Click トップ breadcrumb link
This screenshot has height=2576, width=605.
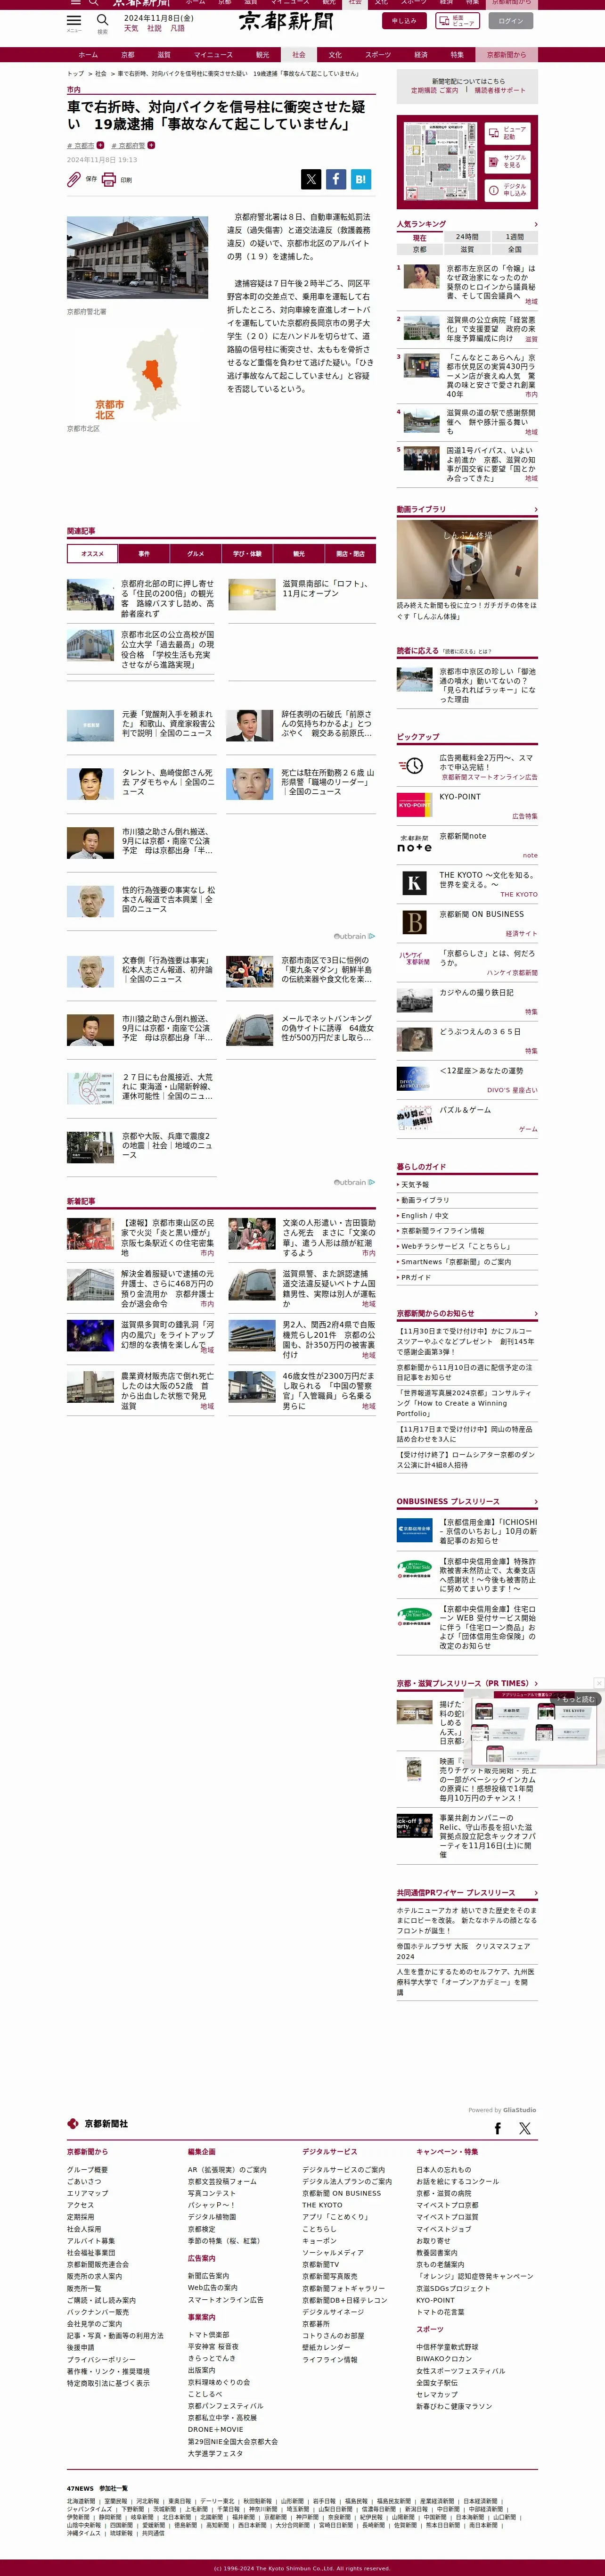75,73
